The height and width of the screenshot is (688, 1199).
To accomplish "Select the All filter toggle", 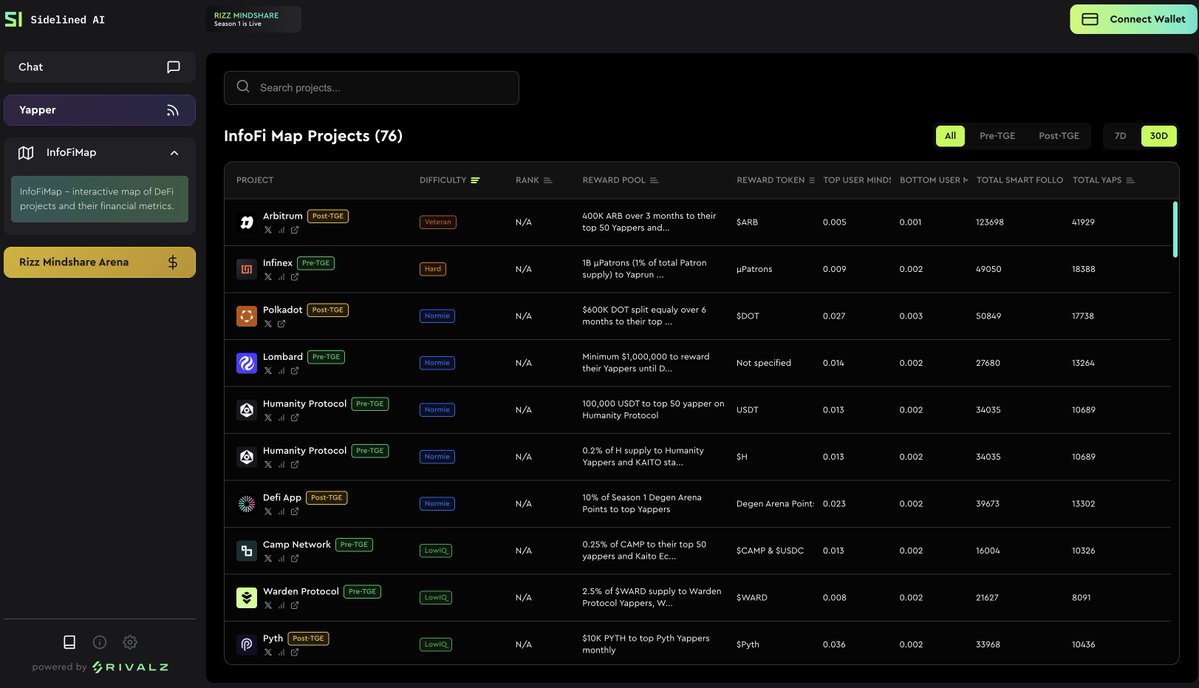I will tap(950, 136).
